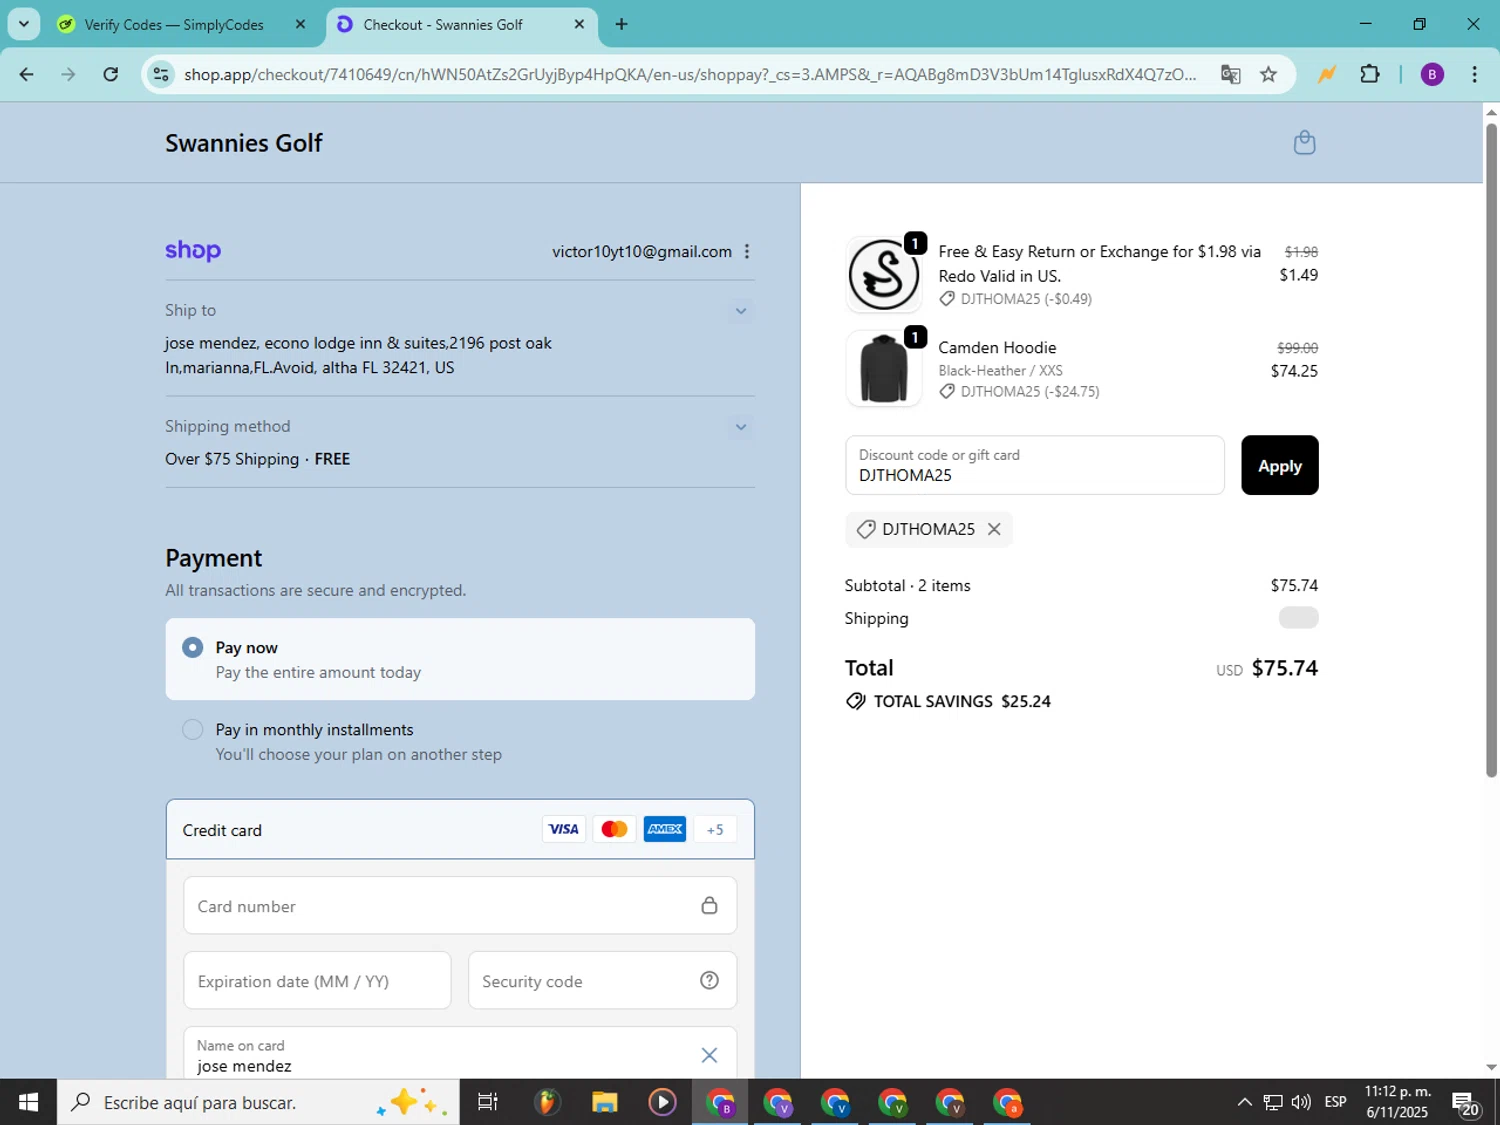Select Pay in monthly installments
Image resolution: width=1500 pixels, height=1125 pixels.
[x=460, y=741]
